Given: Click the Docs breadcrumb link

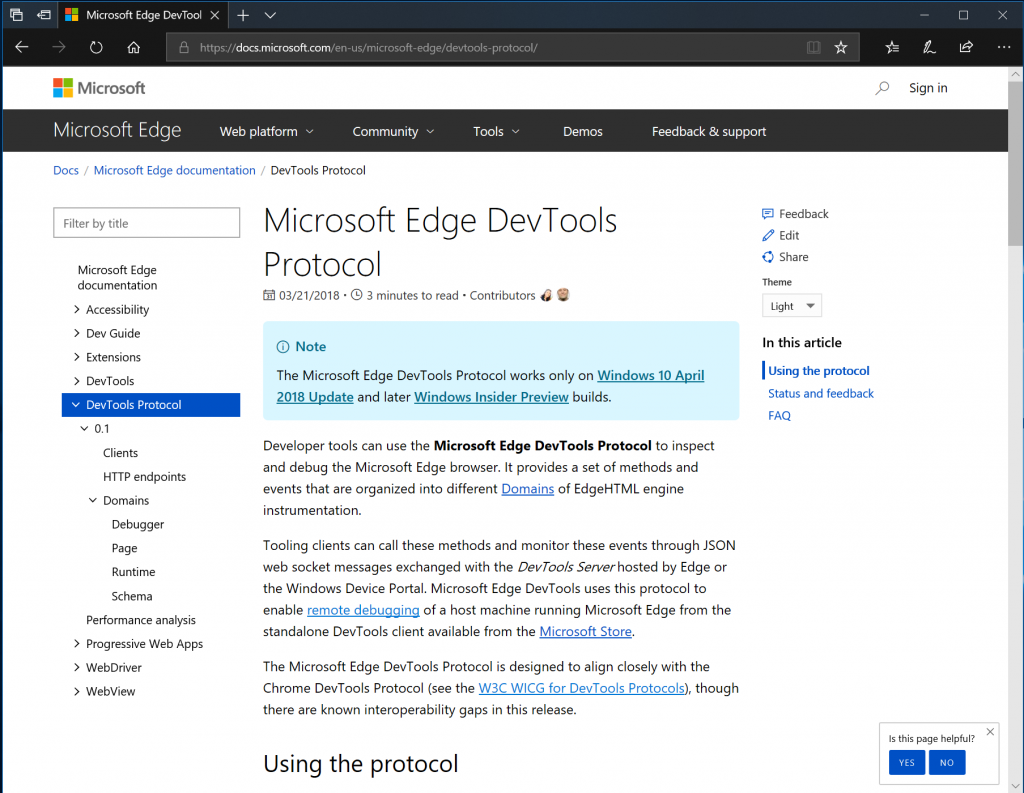Looking at the screenshot, I should click(x=66, y=170).
